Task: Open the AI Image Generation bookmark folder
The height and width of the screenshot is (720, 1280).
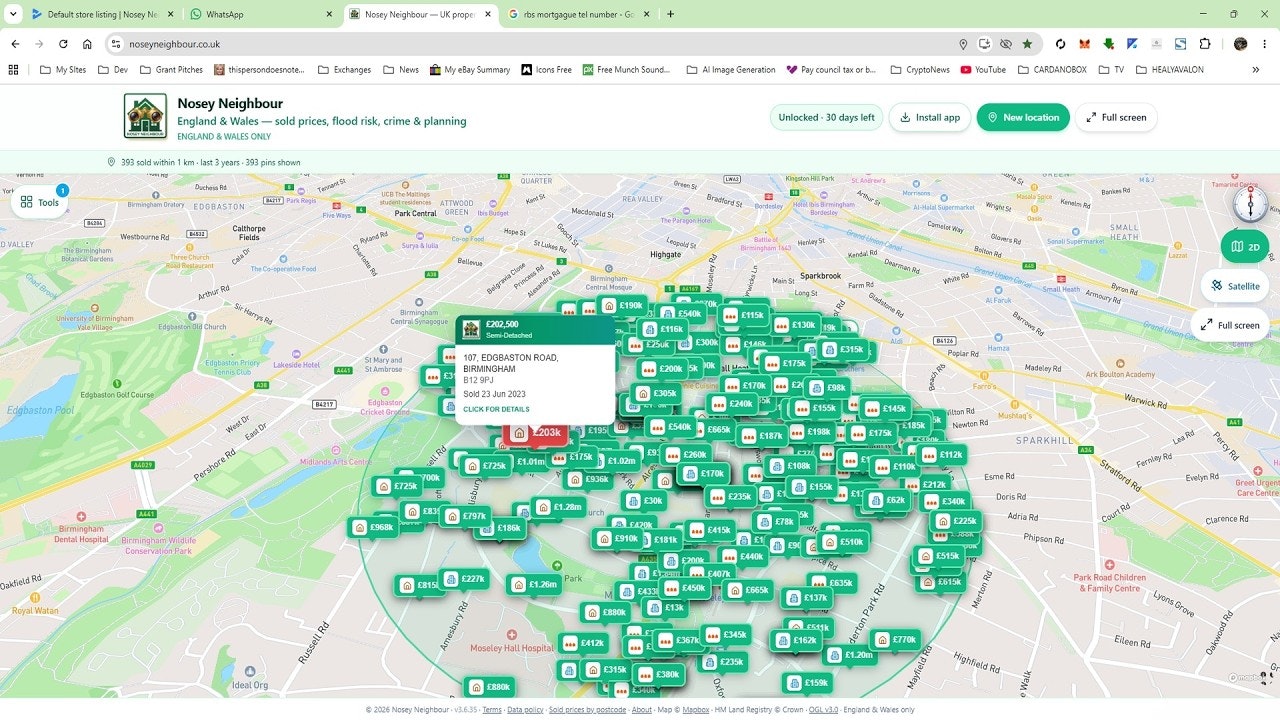Action: click(x=731, y=70)
